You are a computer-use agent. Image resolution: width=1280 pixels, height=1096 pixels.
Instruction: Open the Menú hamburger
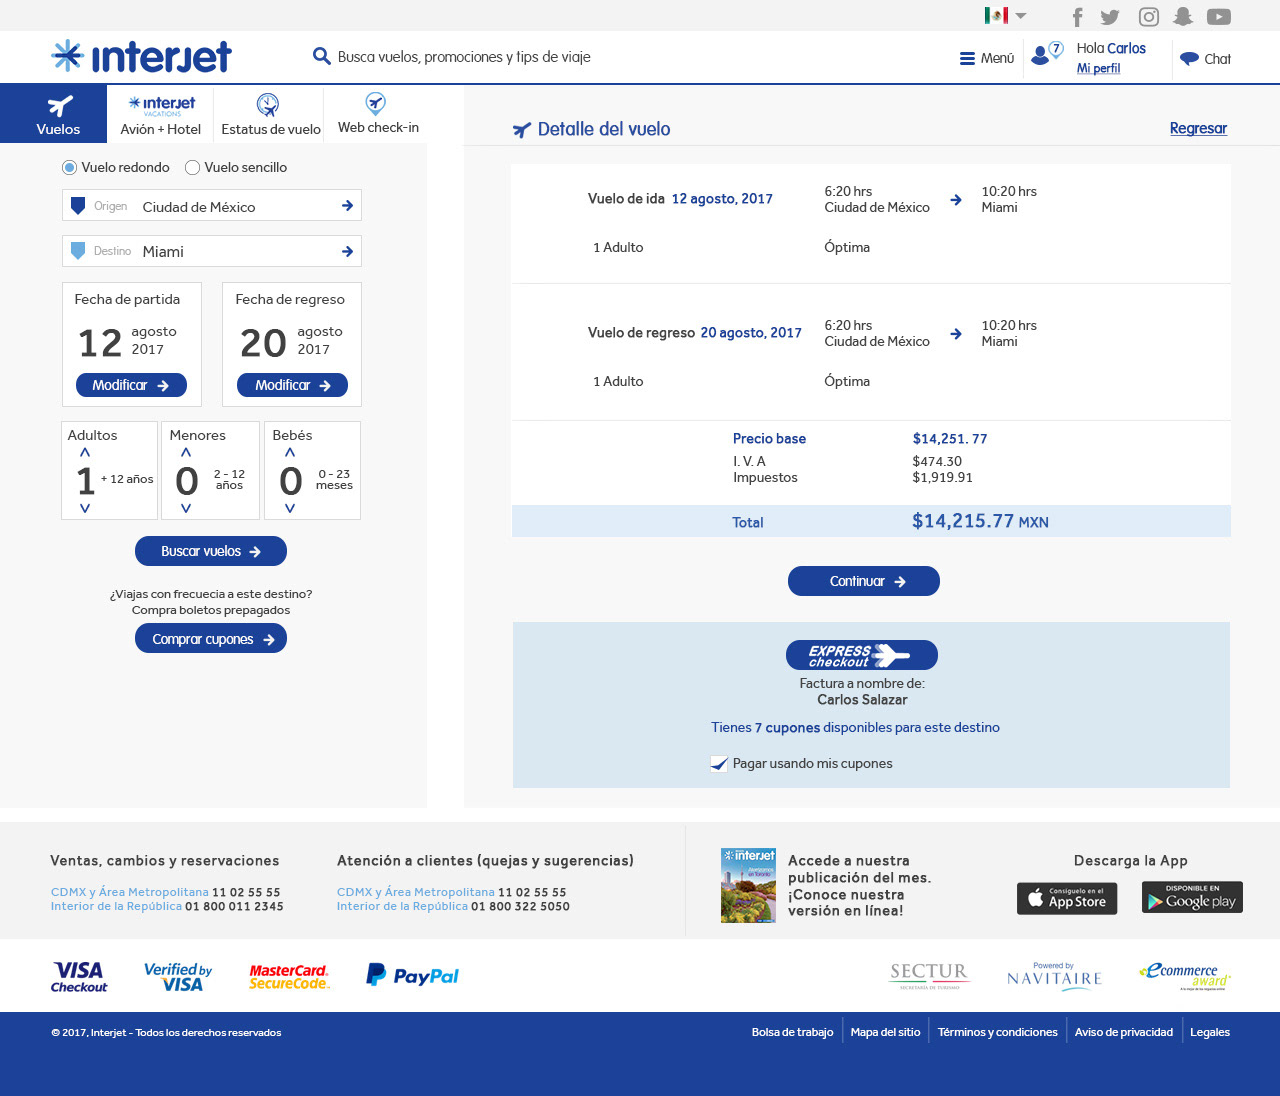point(986,58)
